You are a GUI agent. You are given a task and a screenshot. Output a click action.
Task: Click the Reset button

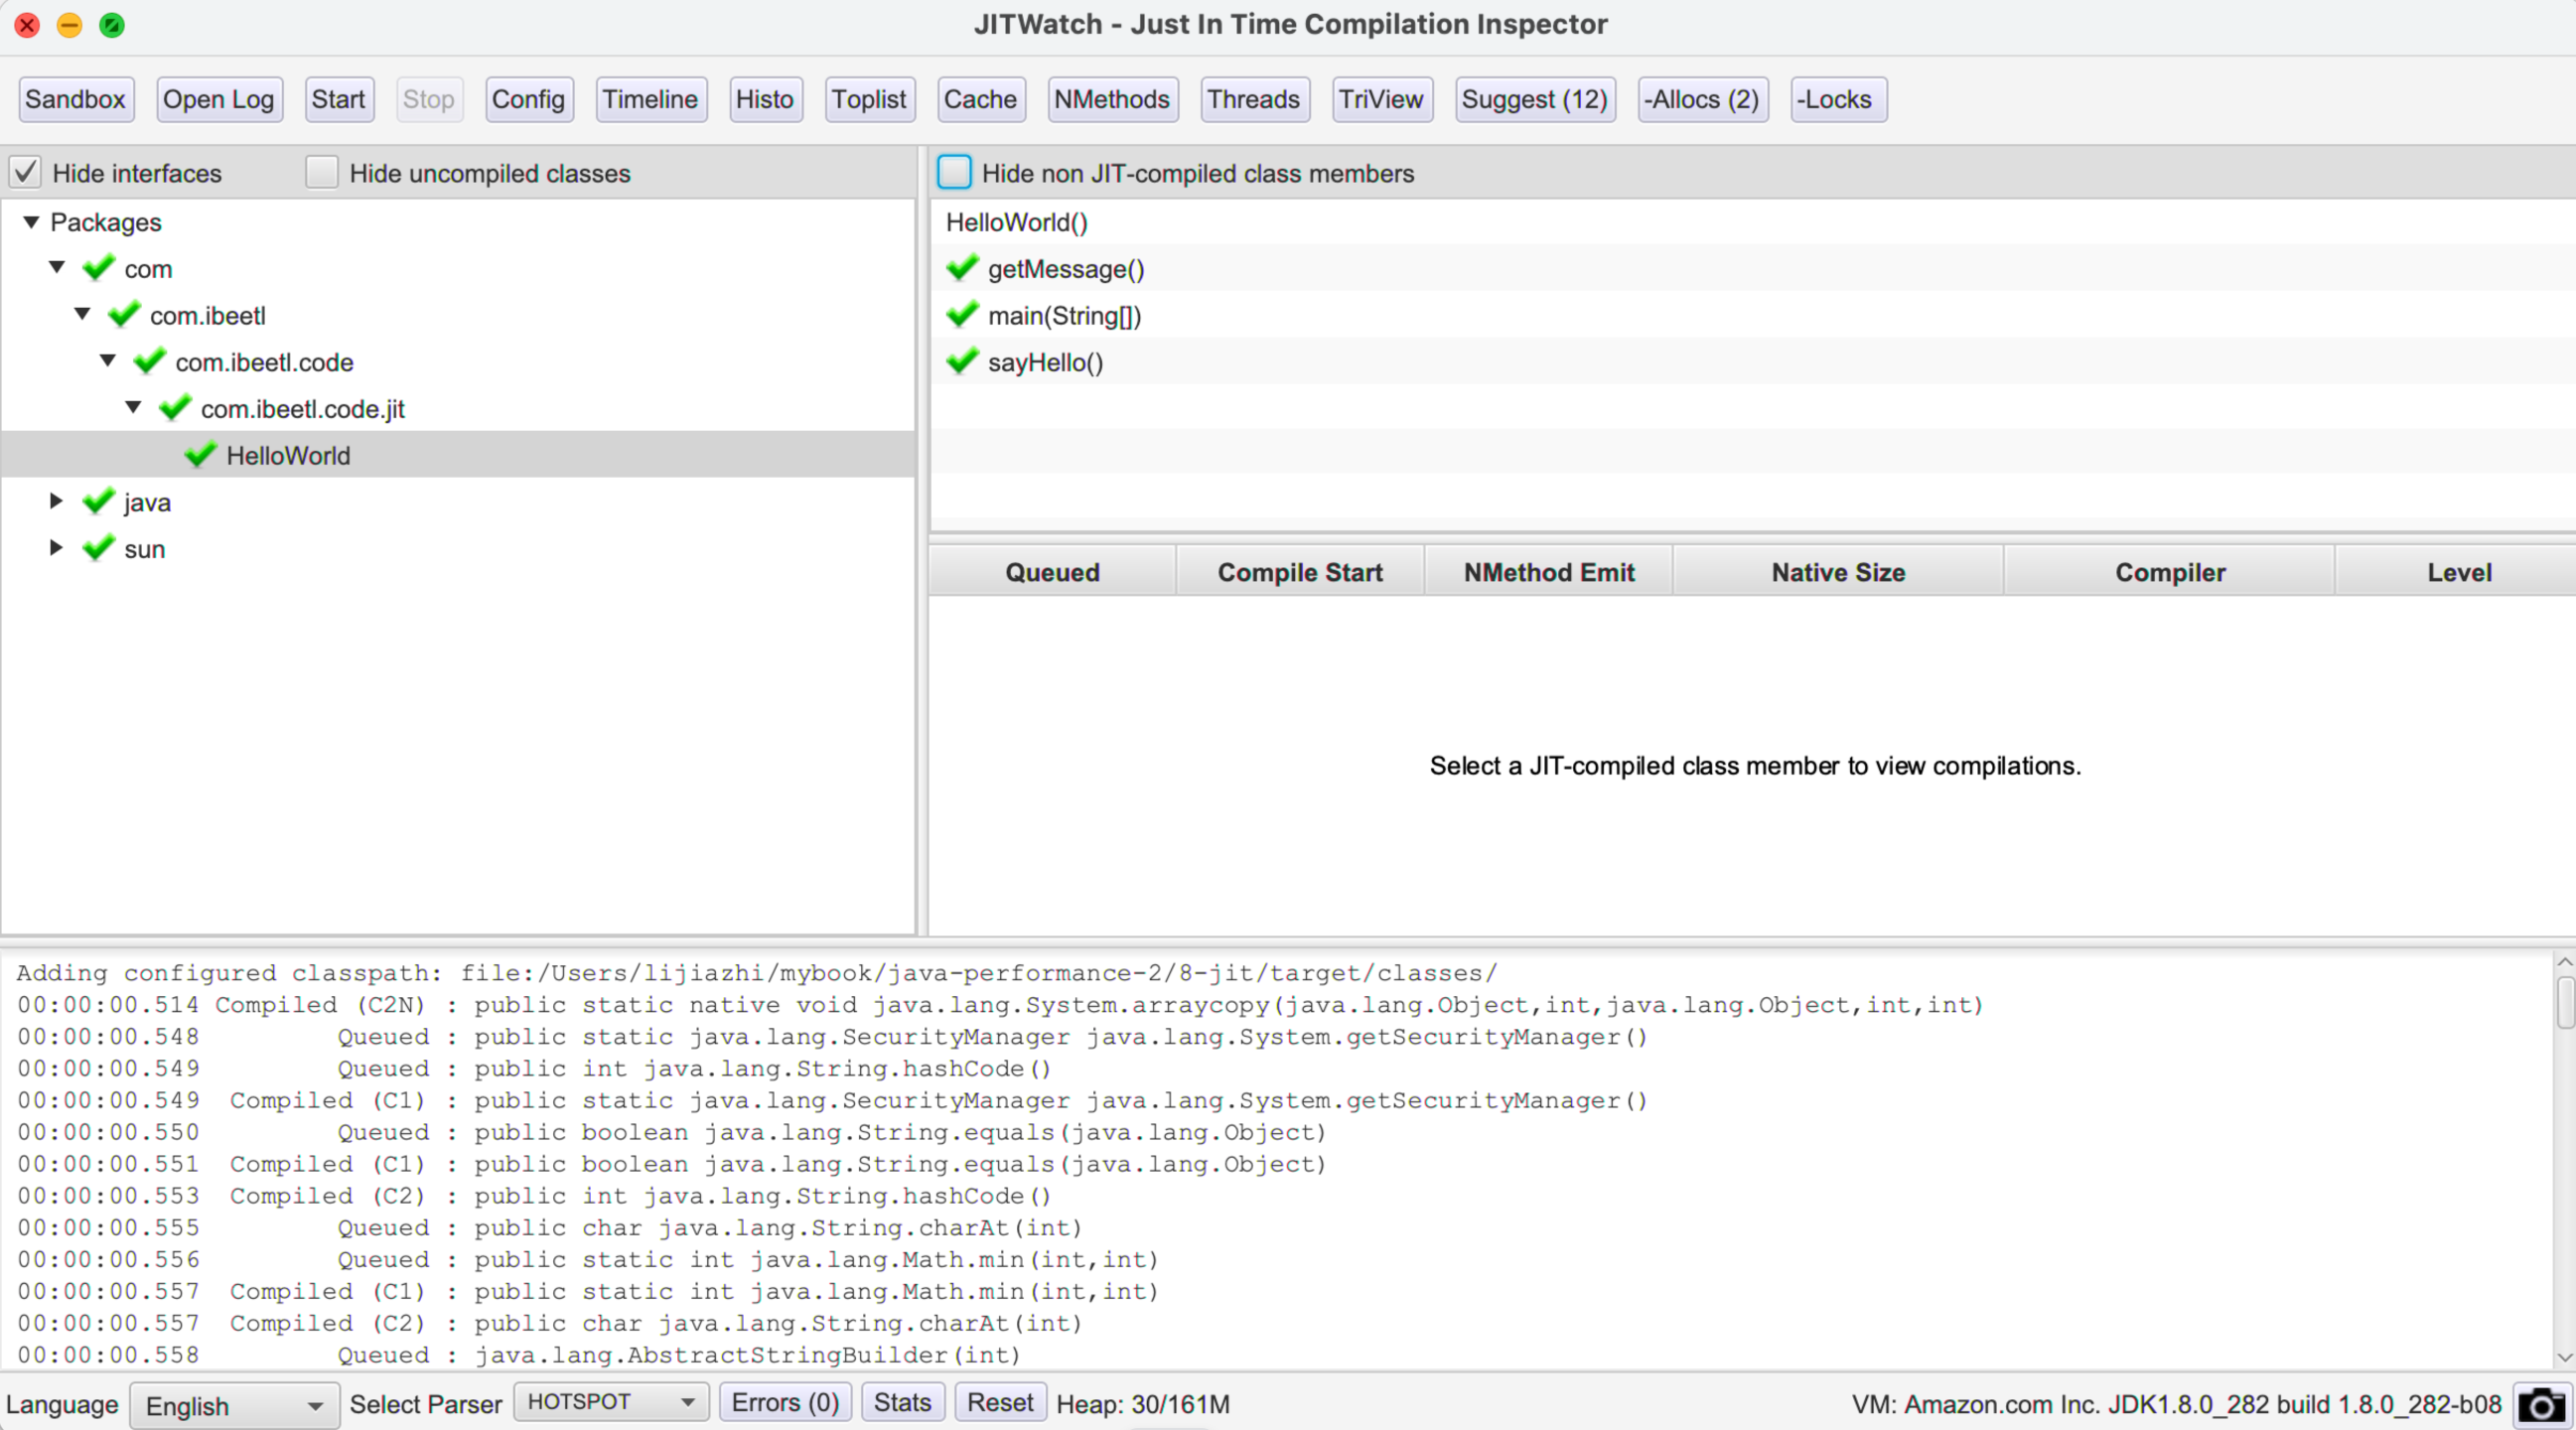(x=1000, y=1403)
